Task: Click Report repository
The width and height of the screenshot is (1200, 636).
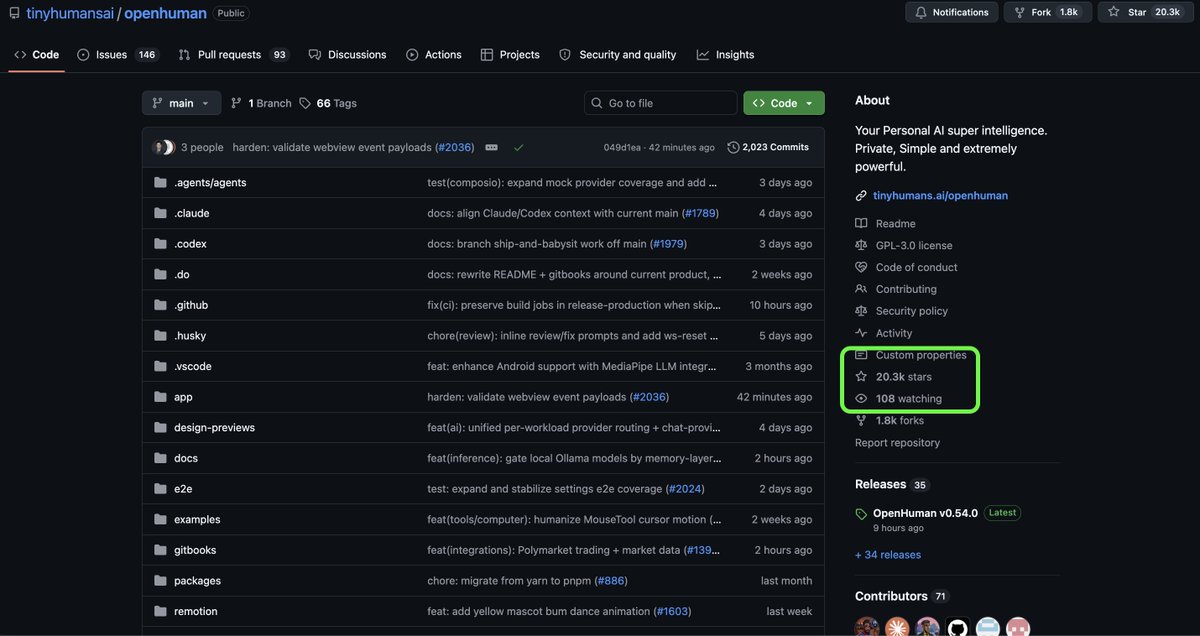Action: pos(897,443)
